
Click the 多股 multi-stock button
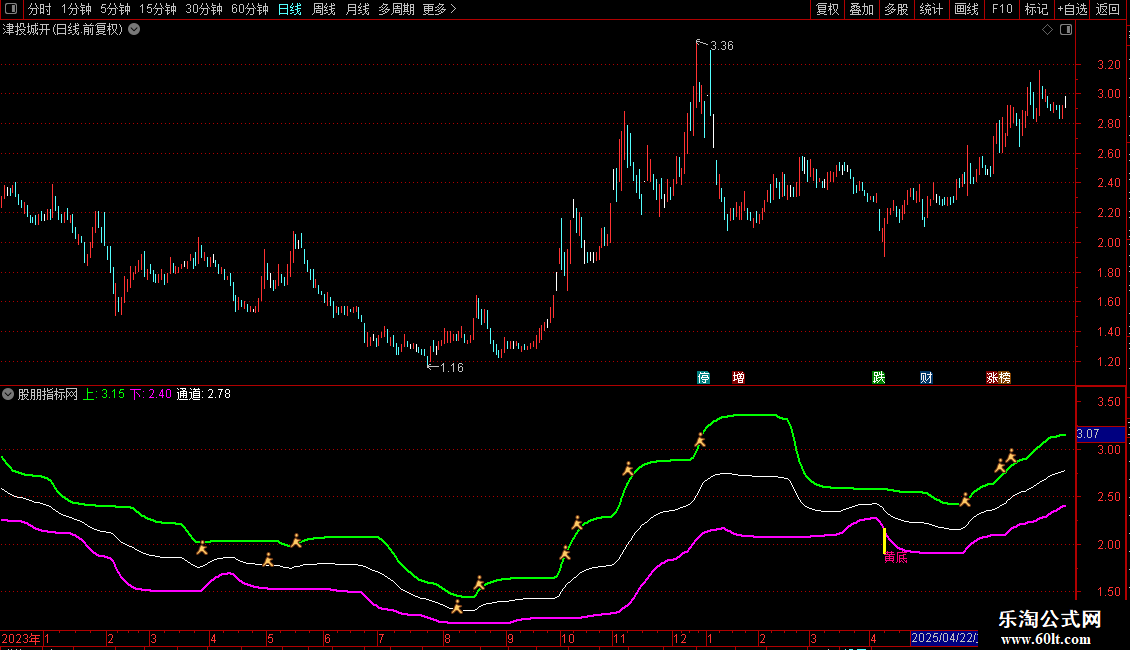(896, 9)
